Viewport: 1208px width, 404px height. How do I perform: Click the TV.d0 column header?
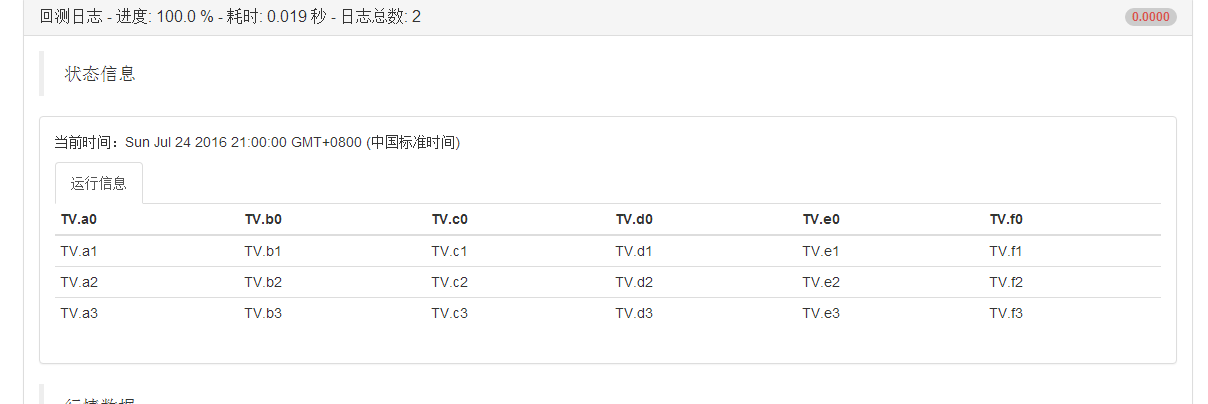634,220
